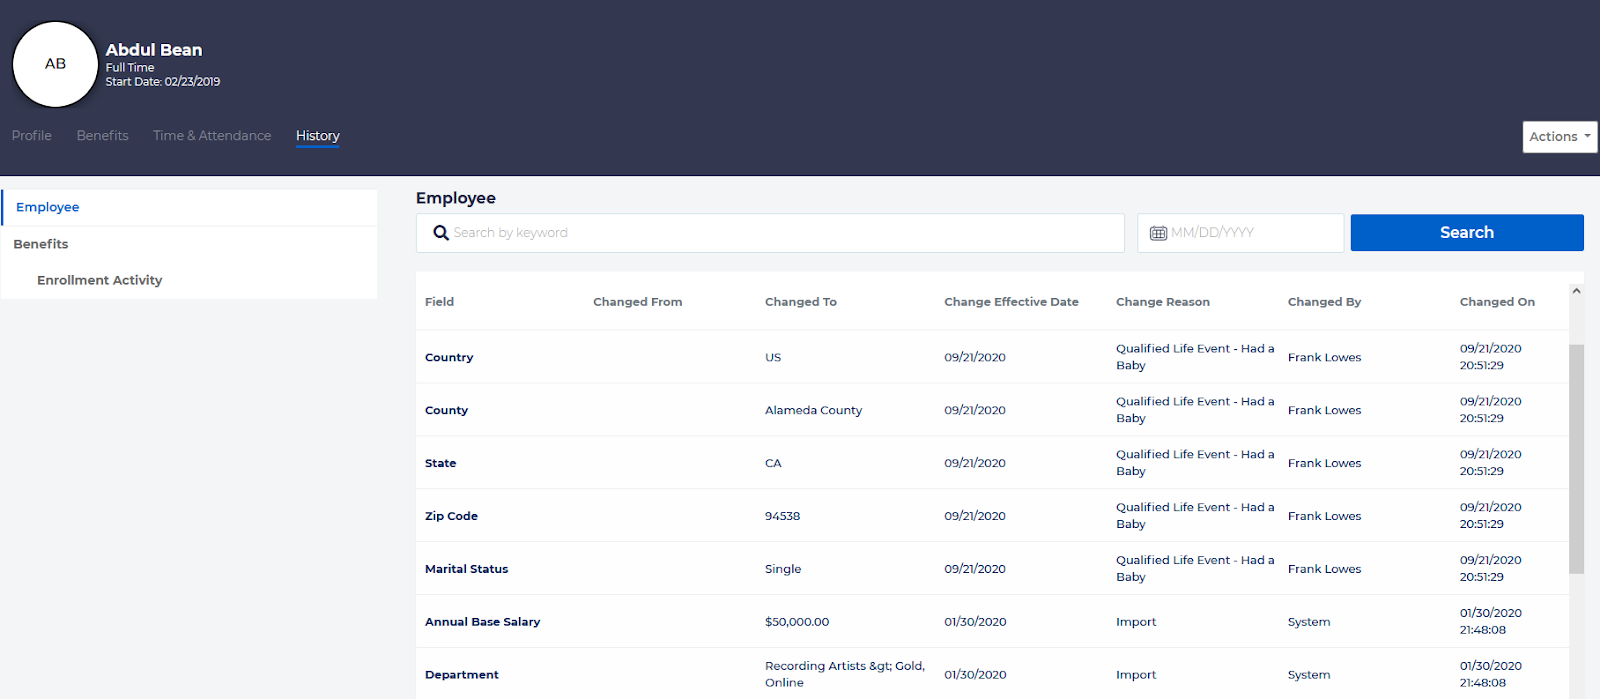Screen dimensions: 1600x699
Task: Open the Actions dropdown
Action: pyautogui.click(x=1558, y=137)
